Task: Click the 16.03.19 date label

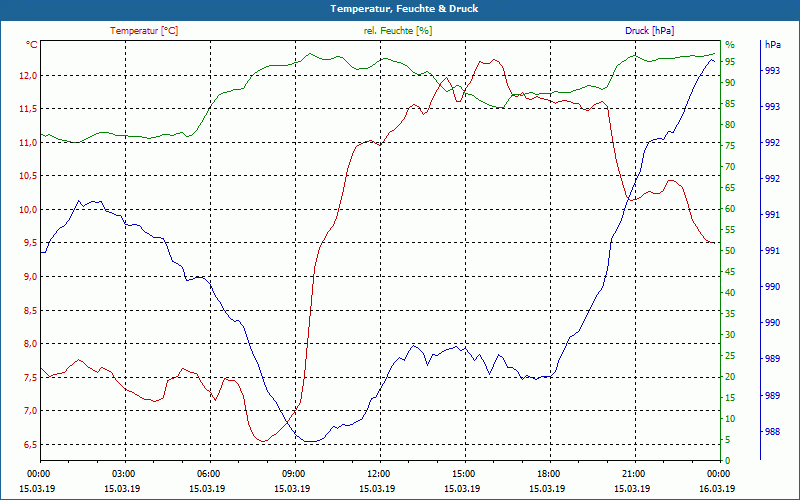Action: click(717, 488)
